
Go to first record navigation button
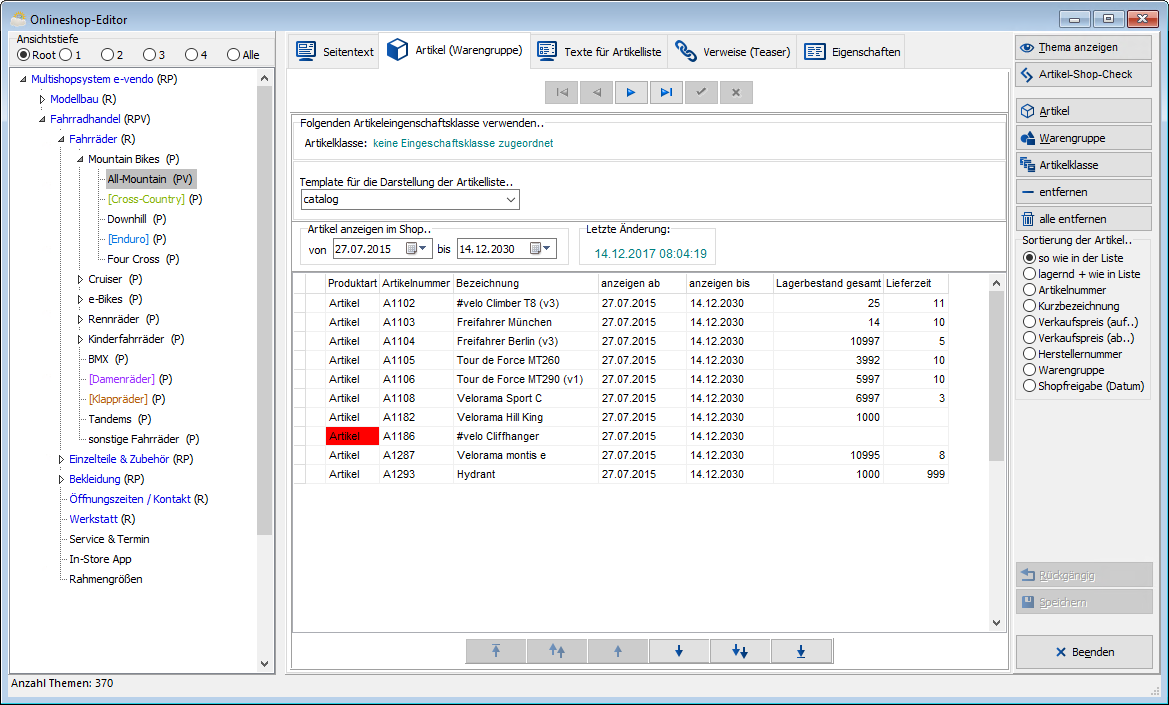point(562,92)
